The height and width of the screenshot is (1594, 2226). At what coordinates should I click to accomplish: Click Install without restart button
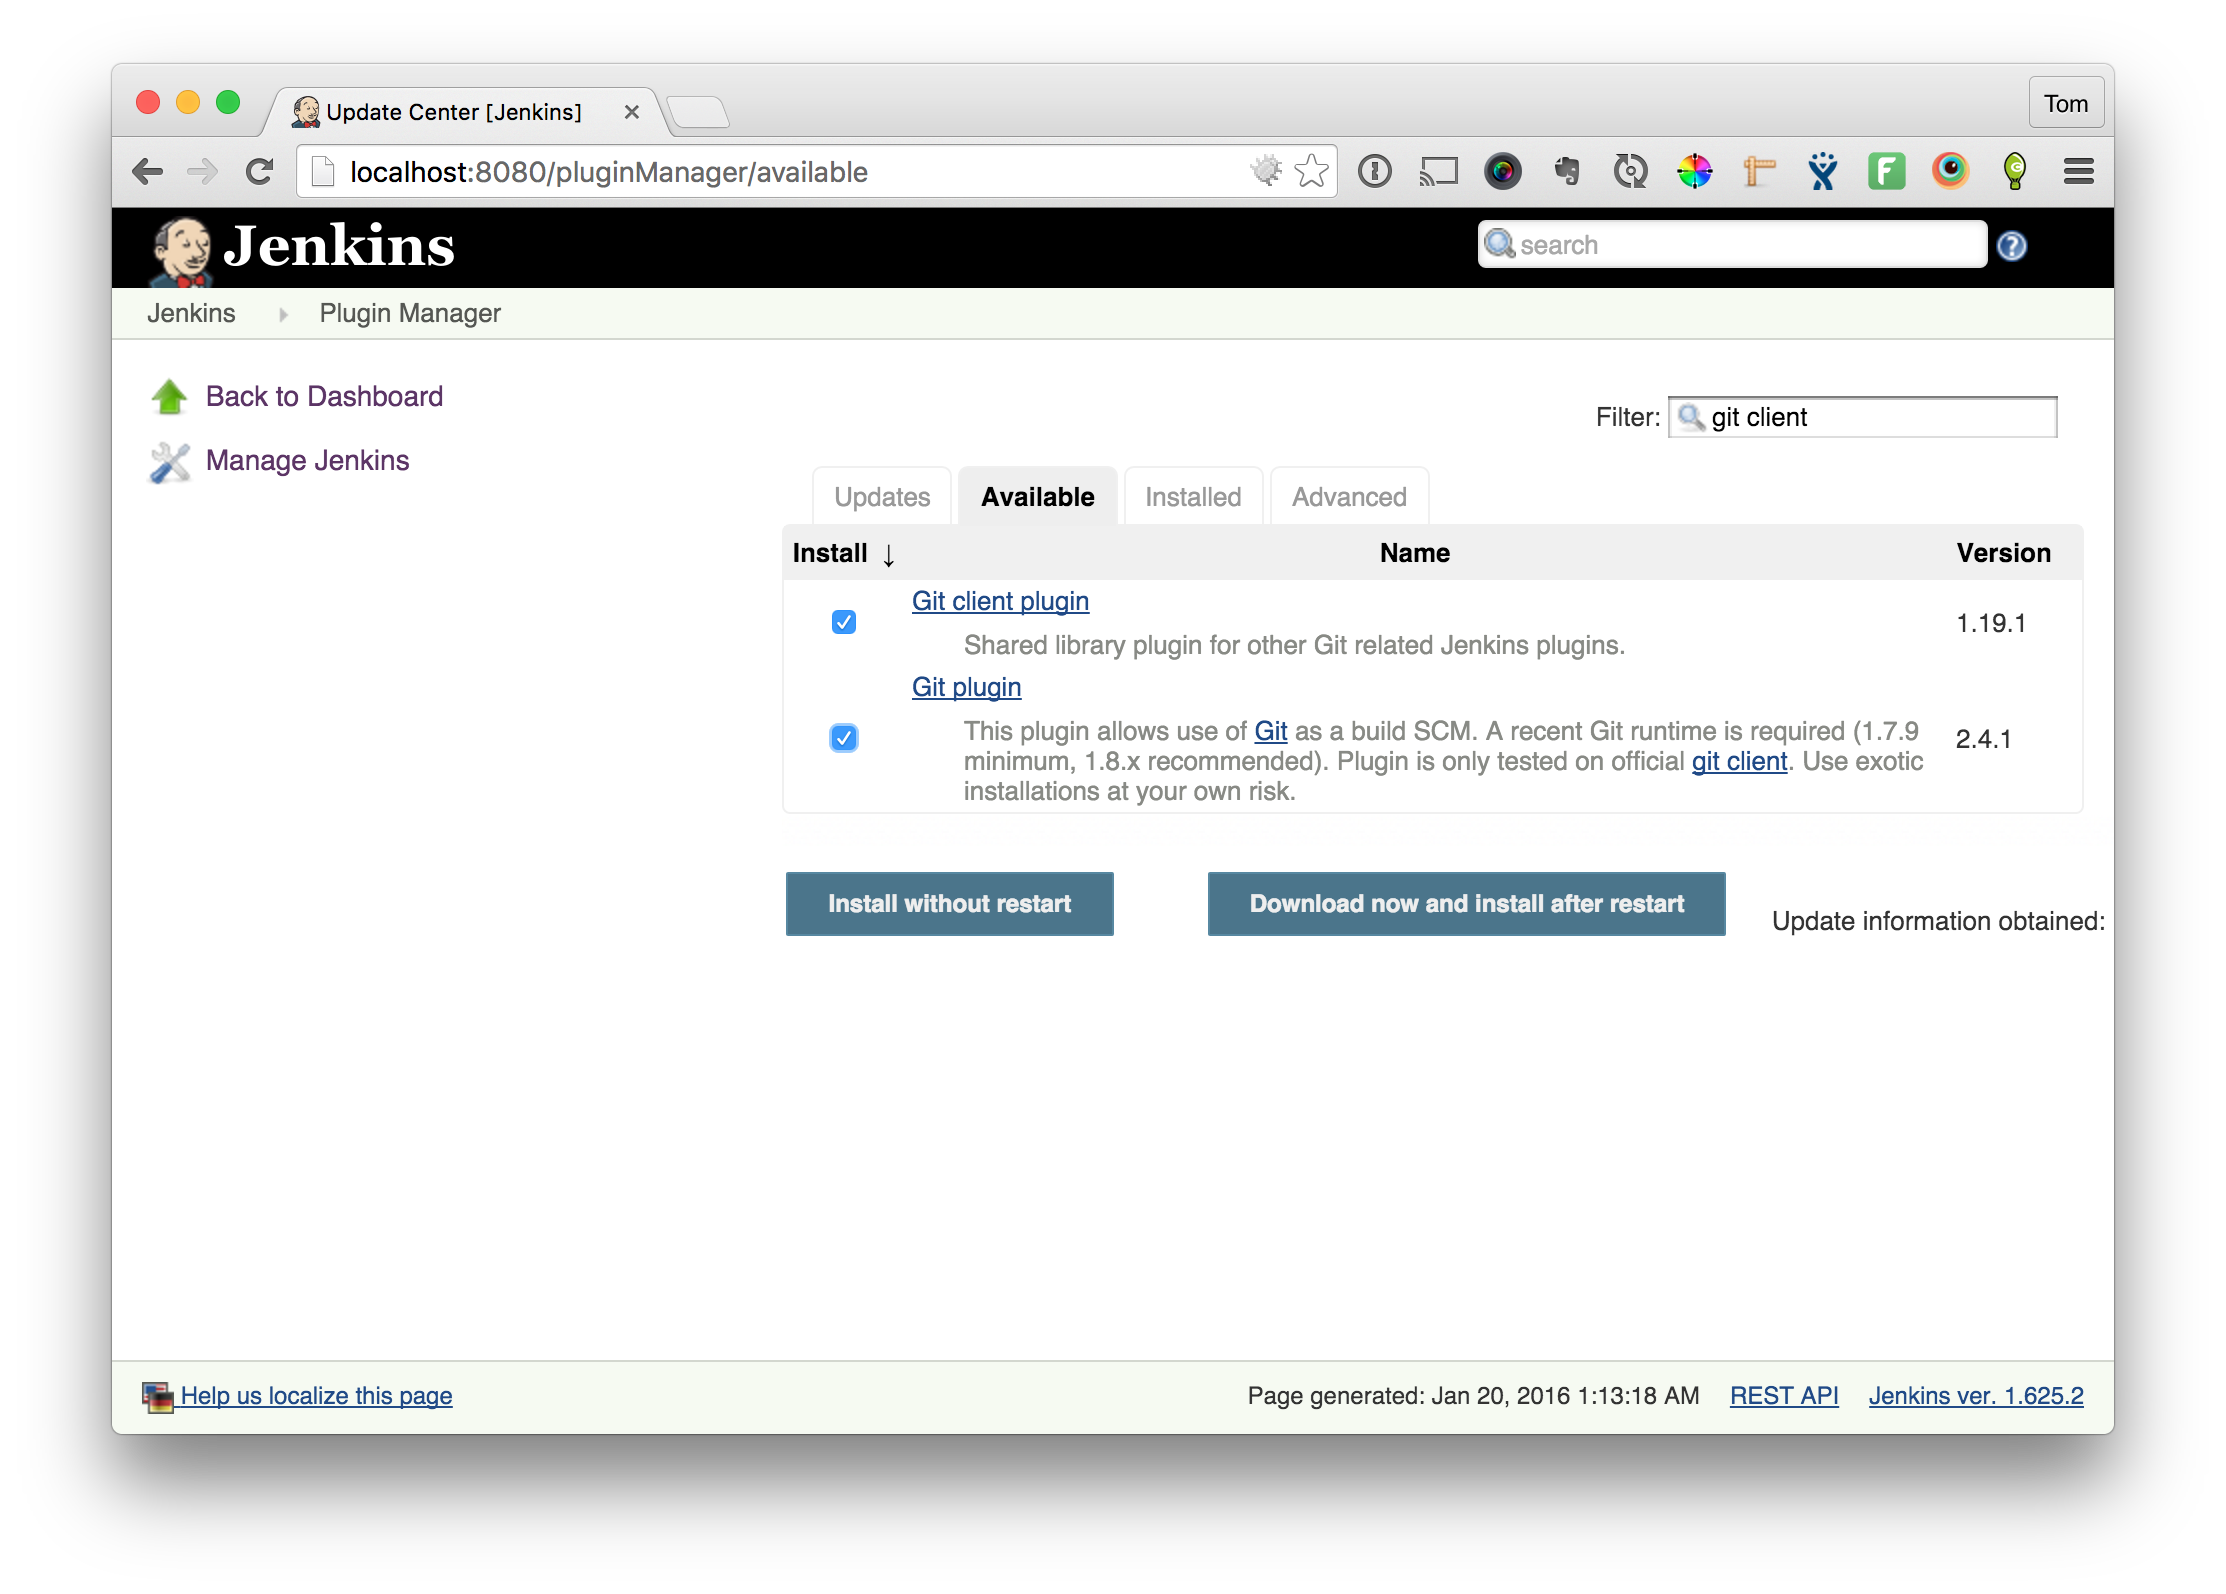click(949, 904)
